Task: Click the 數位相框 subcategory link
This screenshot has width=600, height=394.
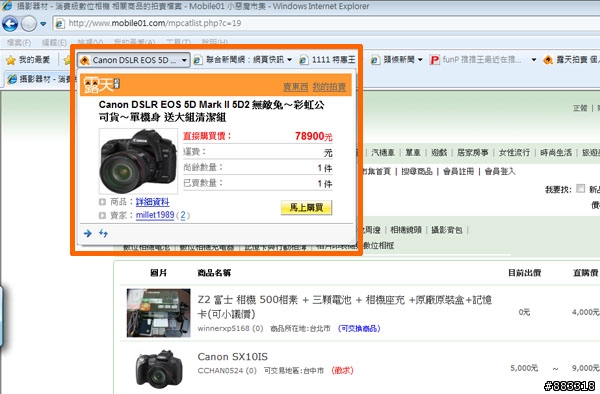Action: click(379, 245)
